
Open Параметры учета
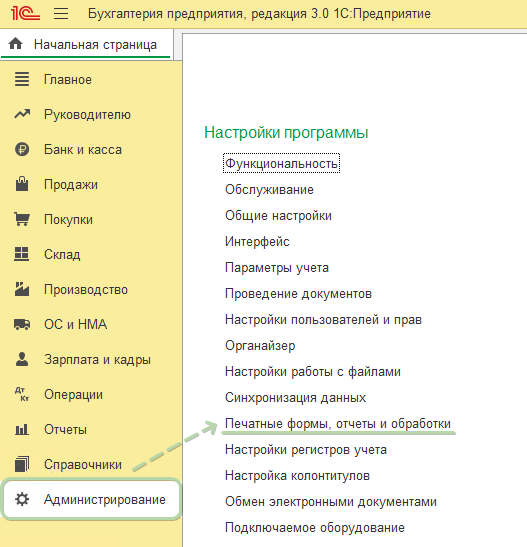[x=277, y=268]
